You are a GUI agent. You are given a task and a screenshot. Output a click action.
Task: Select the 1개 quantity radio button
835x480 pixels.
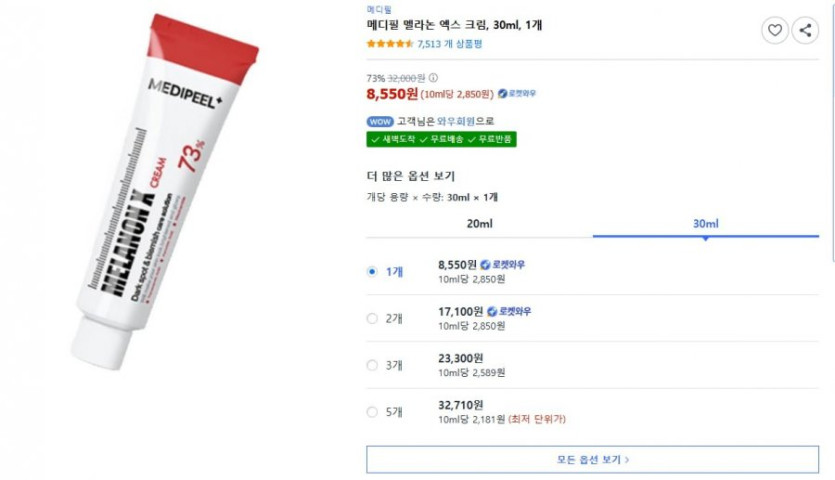372,271
